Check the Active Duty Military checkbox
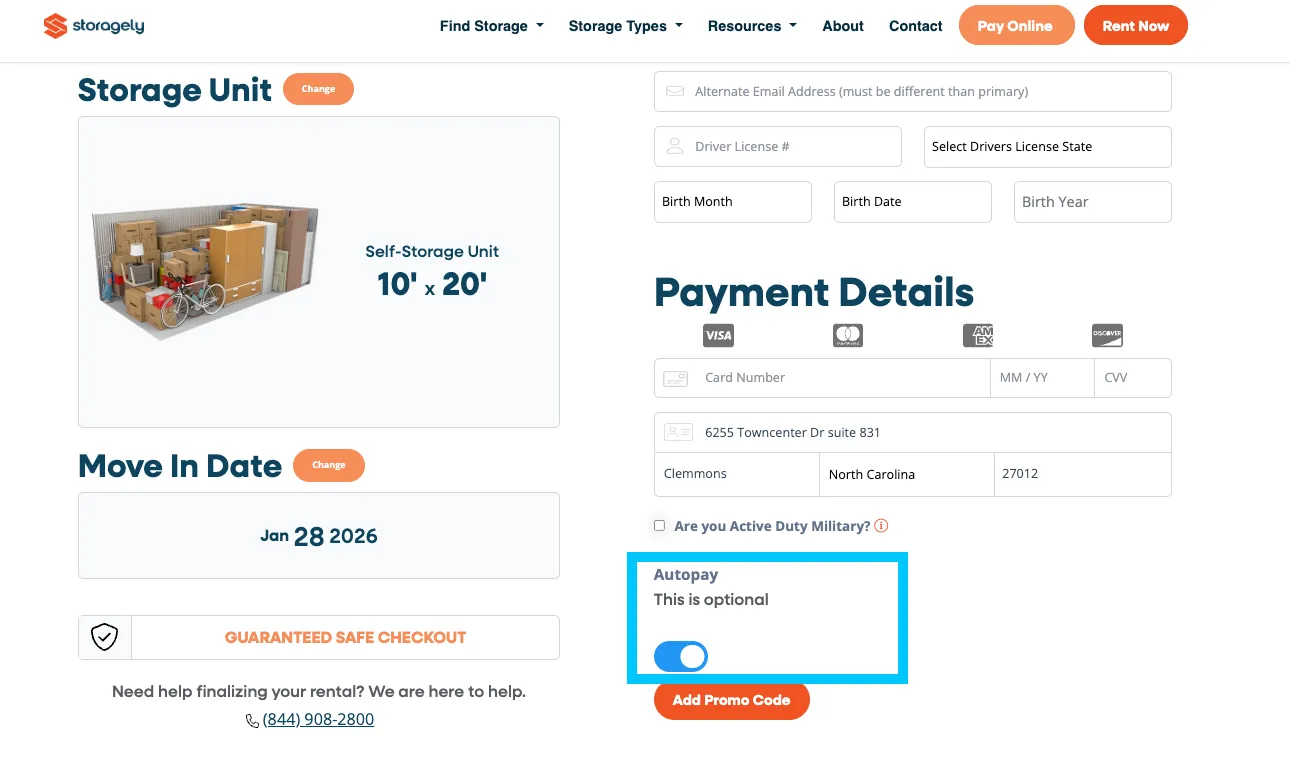The image size is (1290, 763). [x=659, y=525]
